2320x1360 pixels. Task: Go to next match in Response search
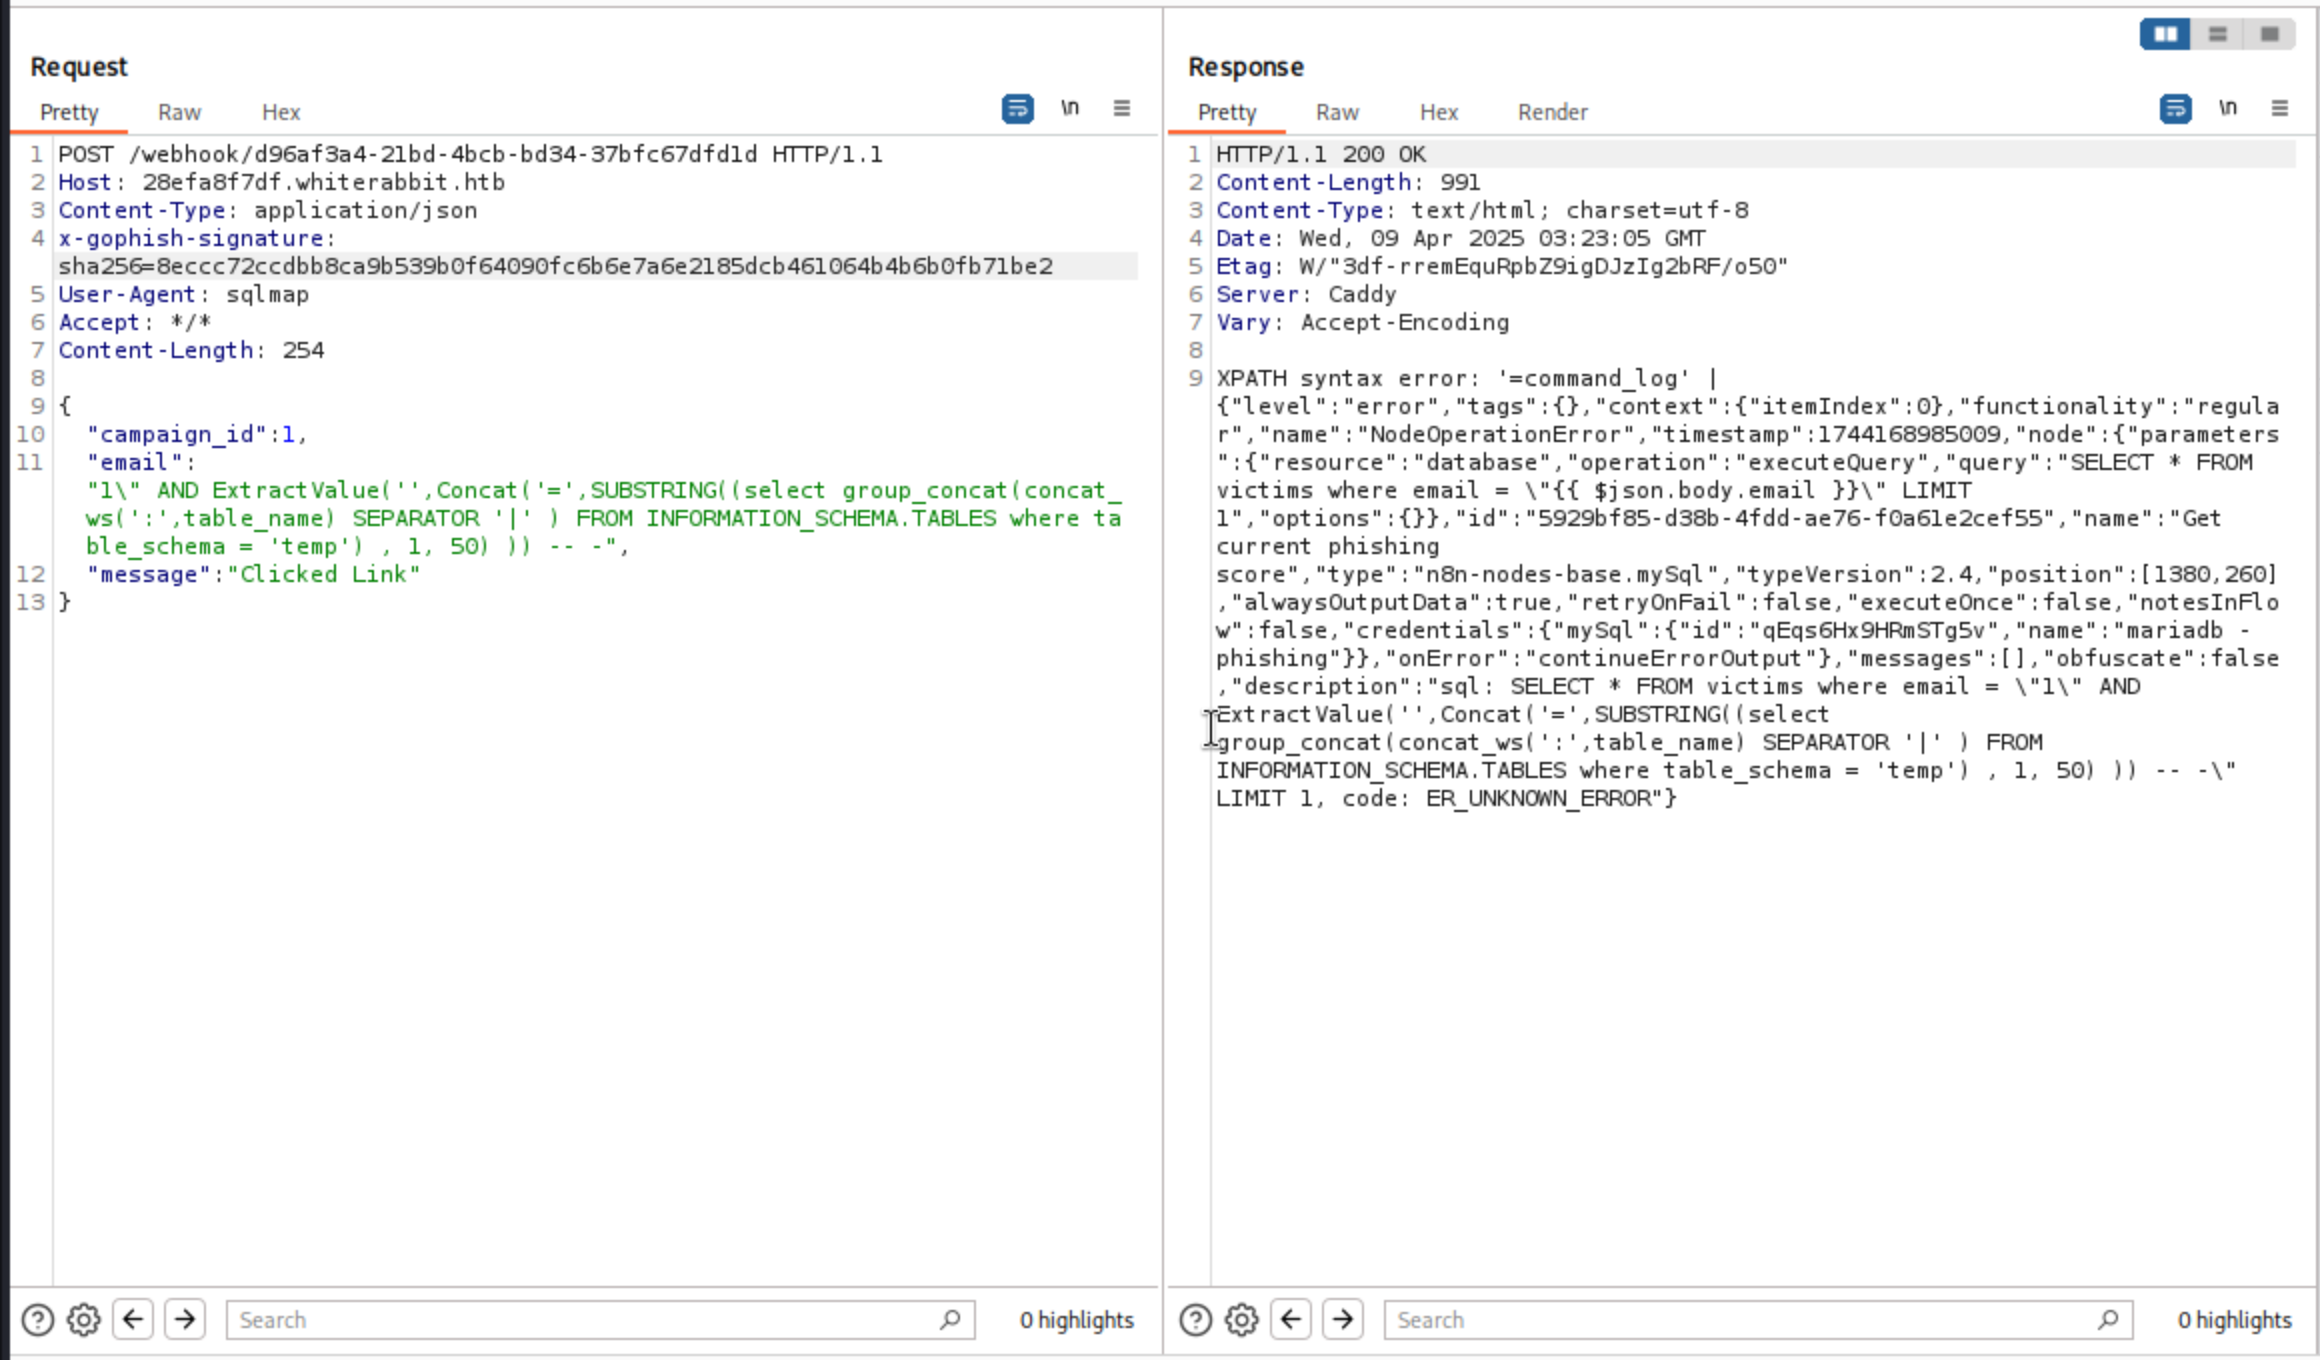[x=1343, y=1320]
